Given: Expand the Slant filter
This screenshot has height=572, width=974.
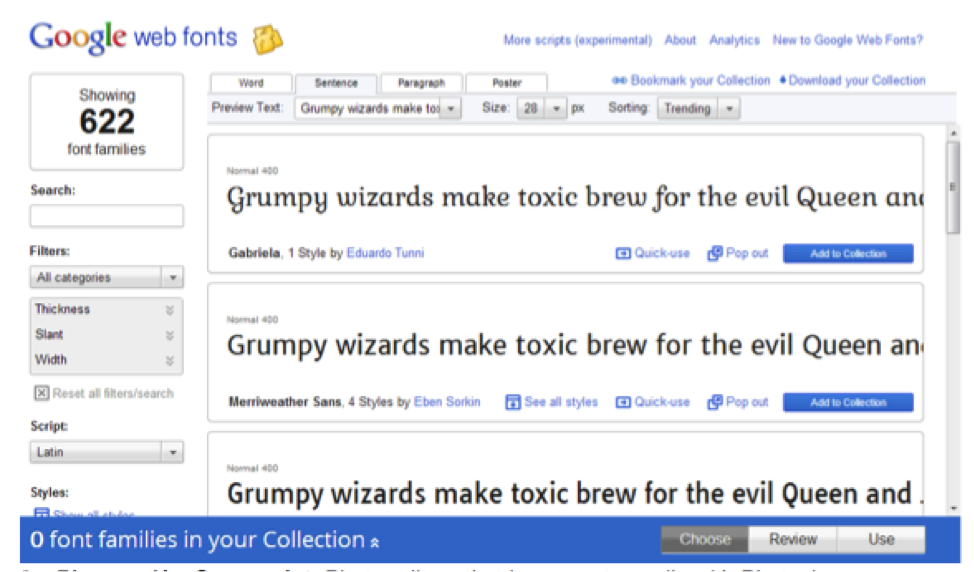Looking at the screenshot, I should 106,335.
